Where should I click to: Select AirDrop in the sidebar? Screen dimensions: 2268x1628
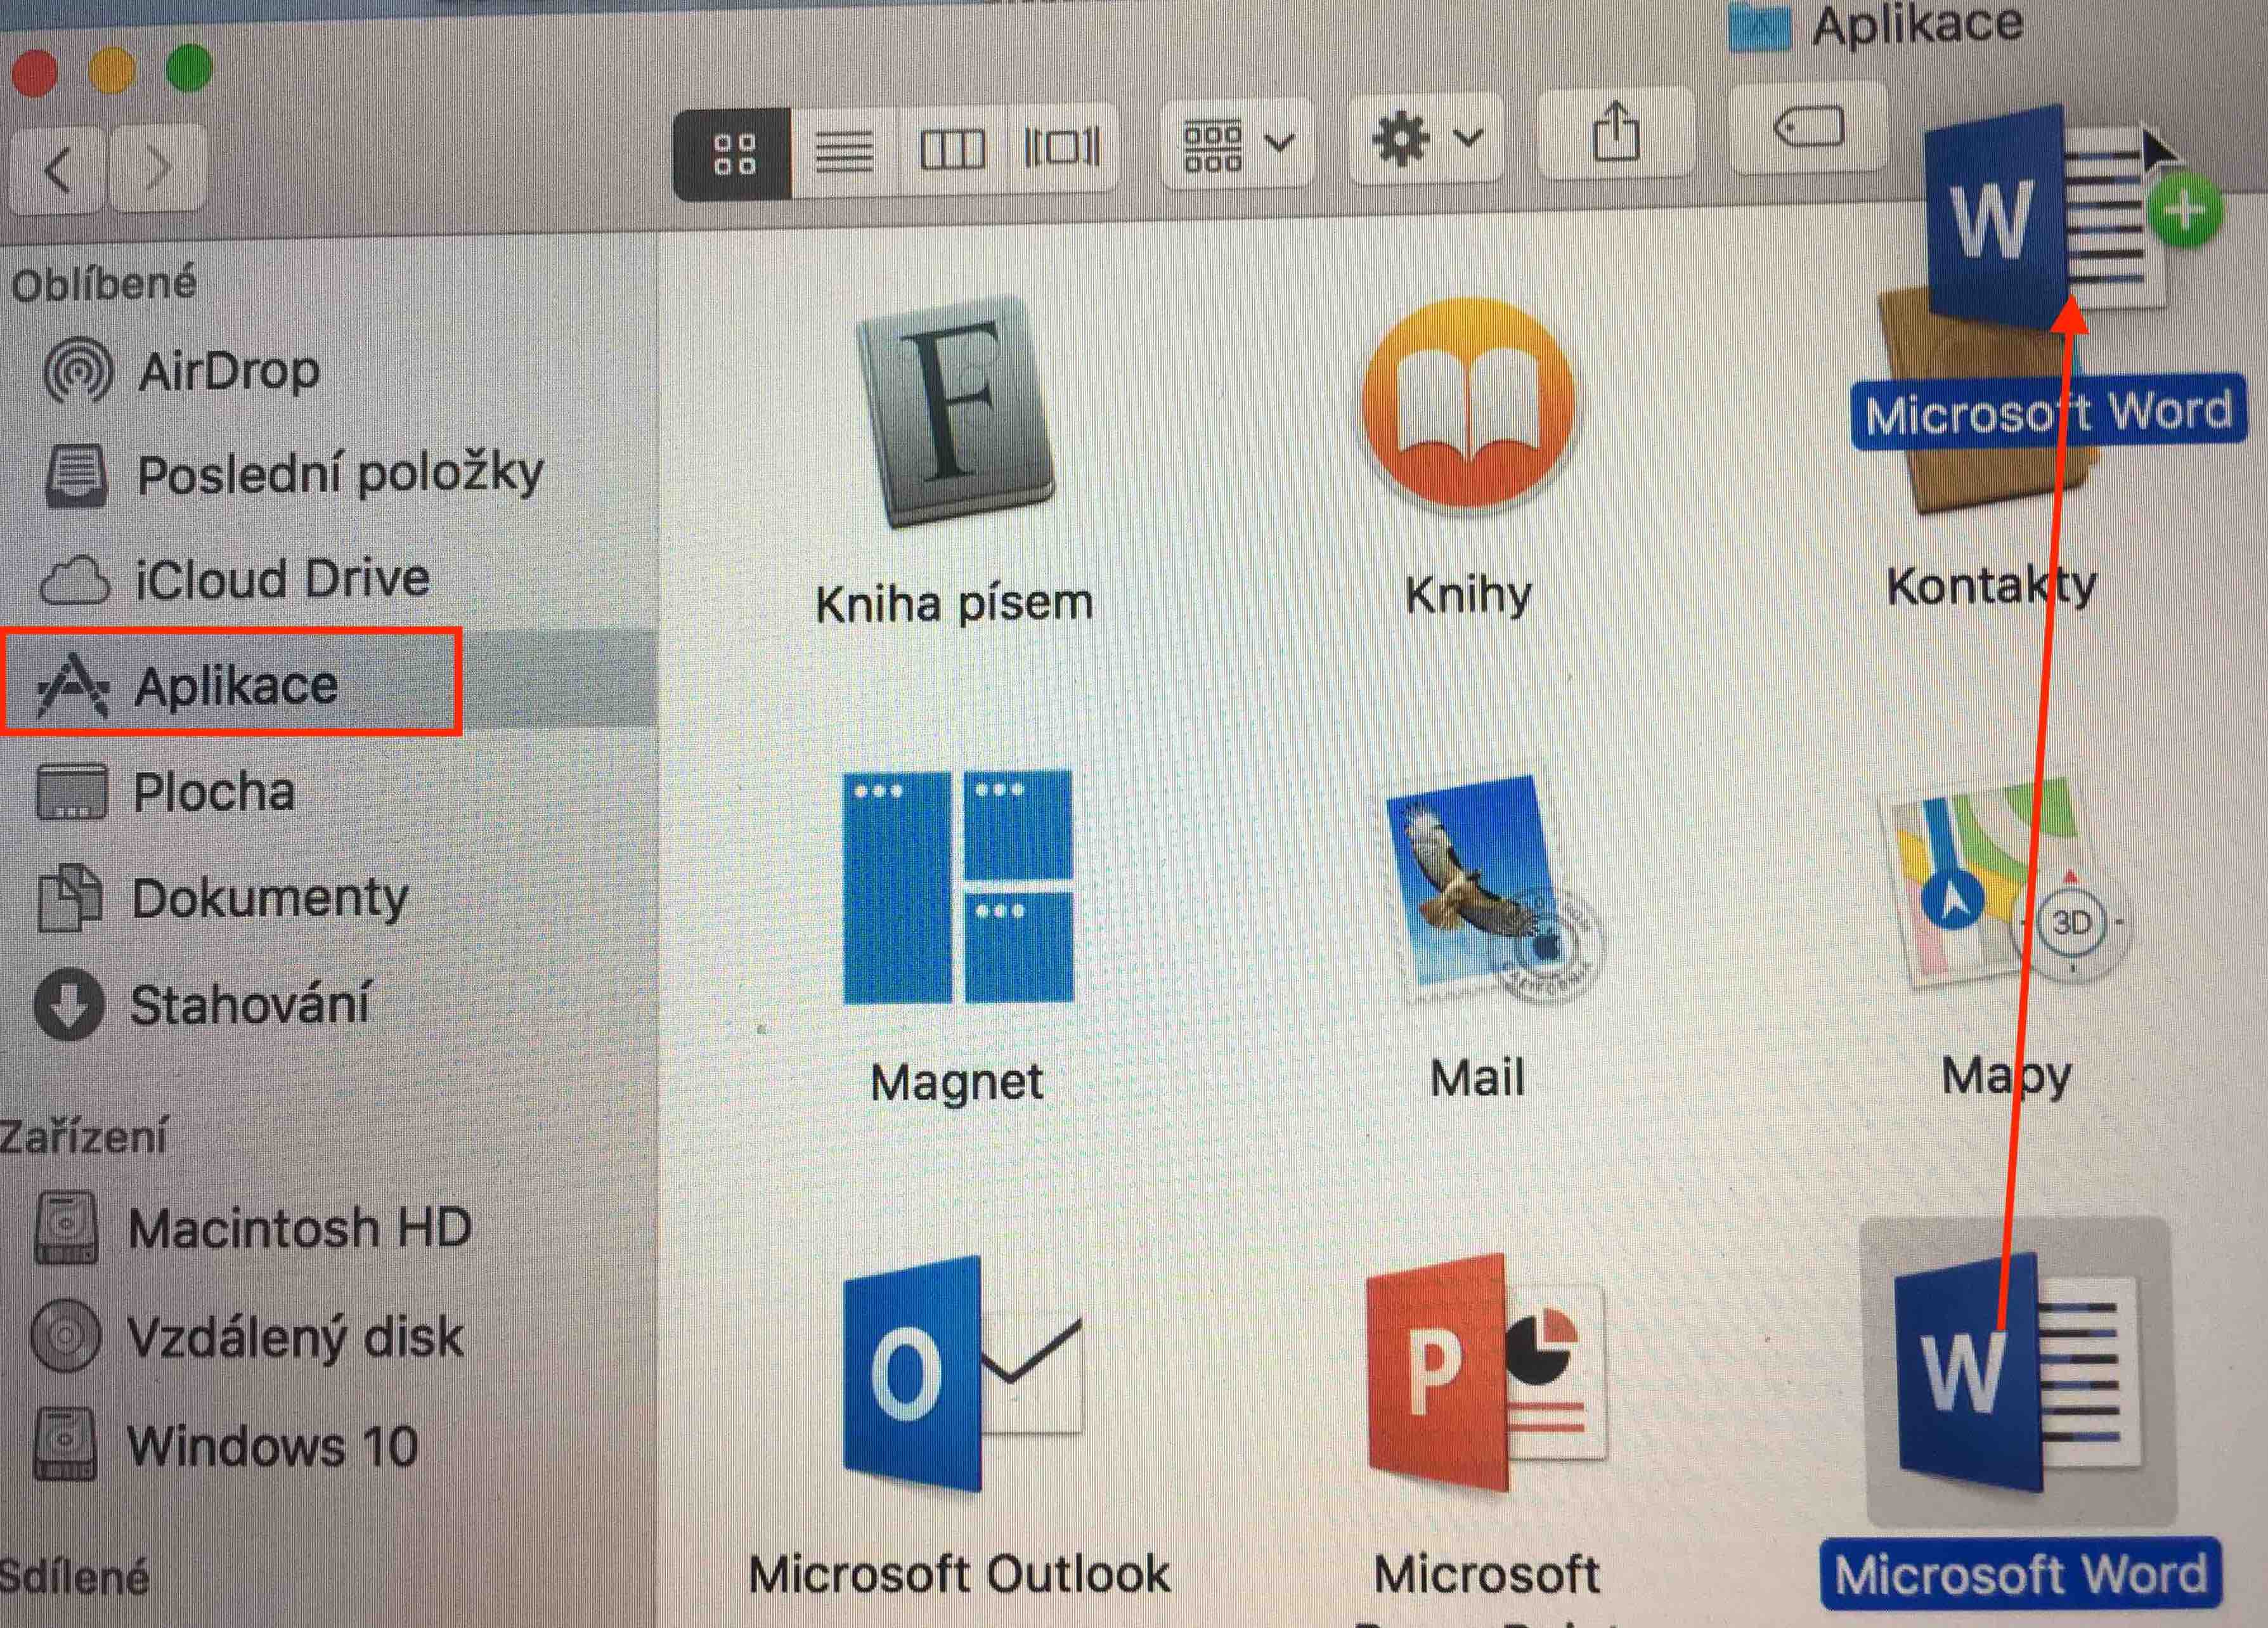pos(228,372)
